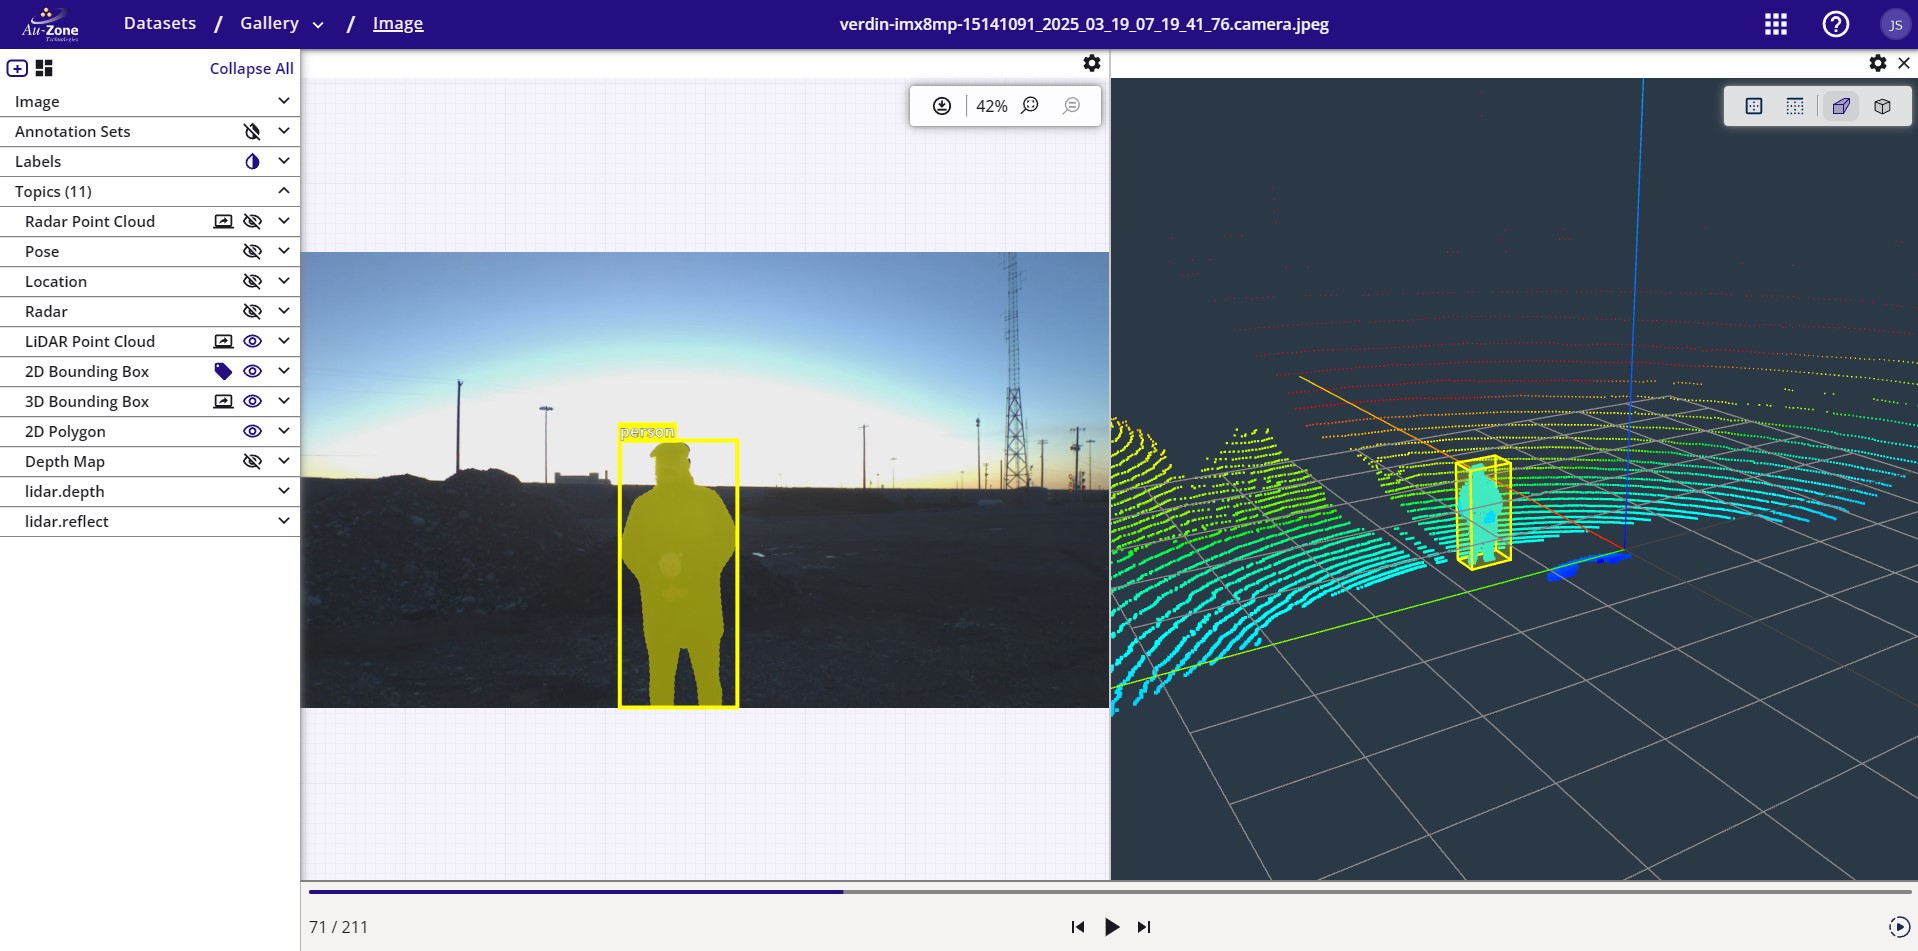The height and width of the screenshot is (951, 1918).
Task: Click the zoom out magnifier icon
Action: pyautogui.click(x=1071, y=105)
